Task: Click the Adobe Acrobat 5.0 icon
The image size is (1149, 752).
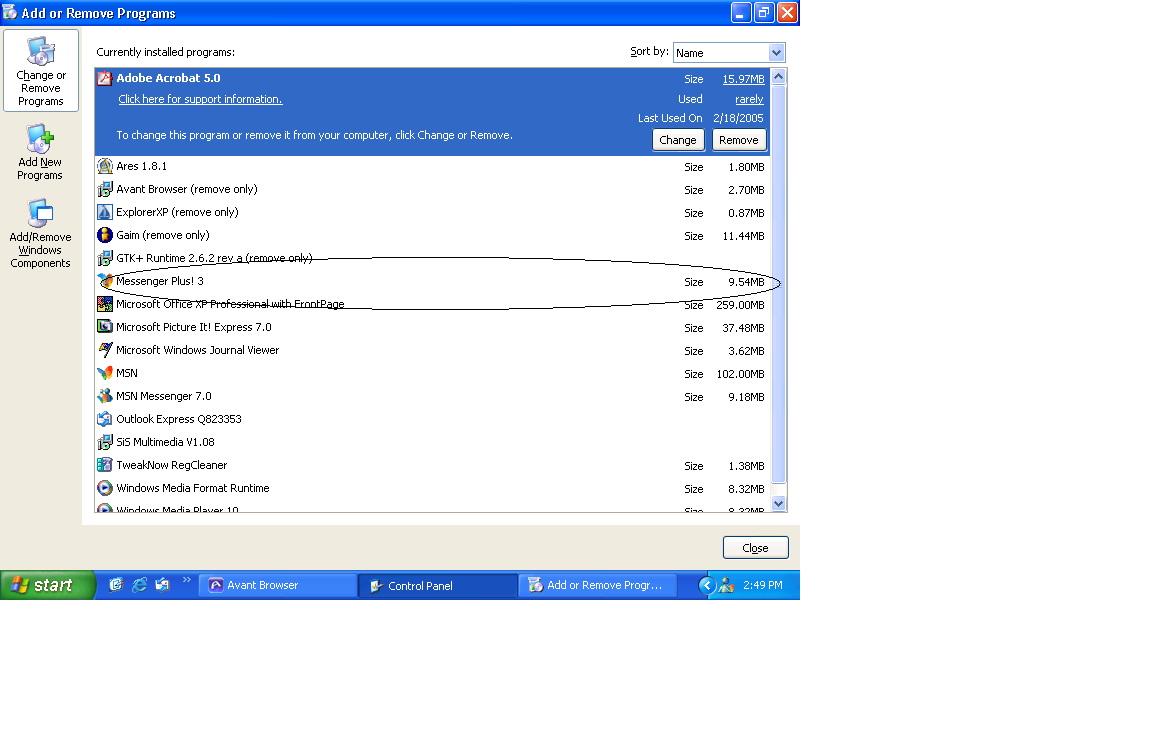Action: coord(104,79)
